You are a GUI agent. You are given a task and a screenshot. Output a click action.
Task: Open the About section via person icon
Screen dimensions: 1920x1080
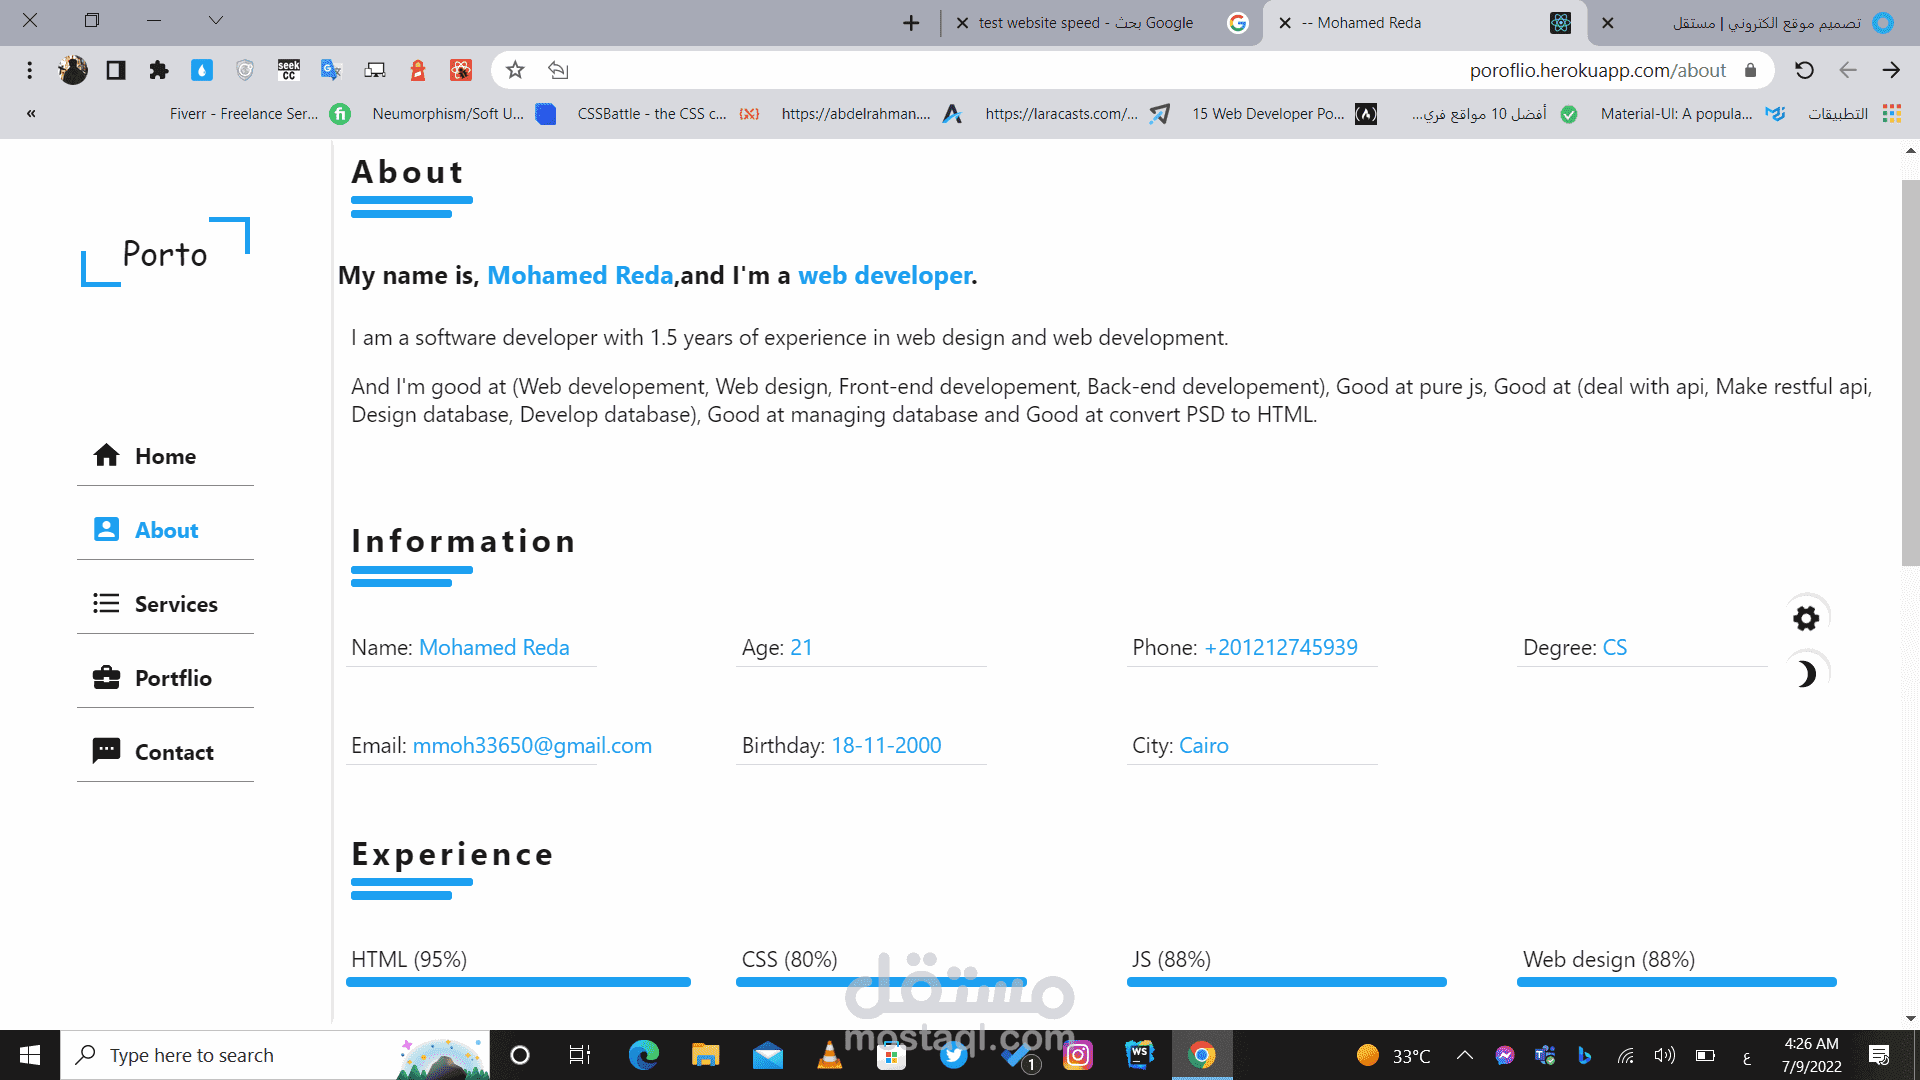coord(106,529)
